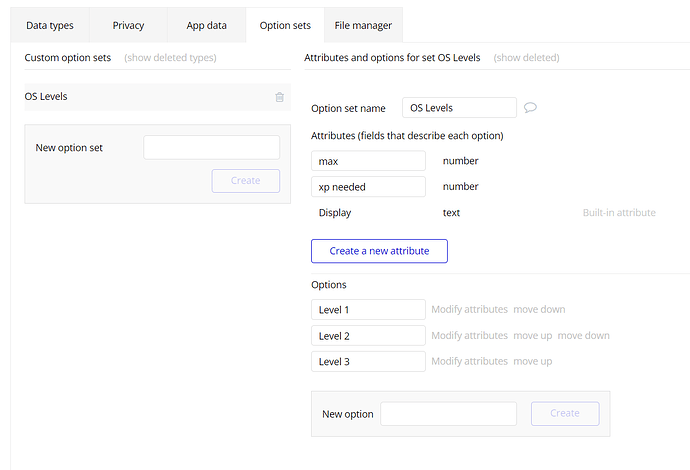This screenshot has height=470, width=690.
Task: Click the New option set name field
Action: click(x=211, y=148)
